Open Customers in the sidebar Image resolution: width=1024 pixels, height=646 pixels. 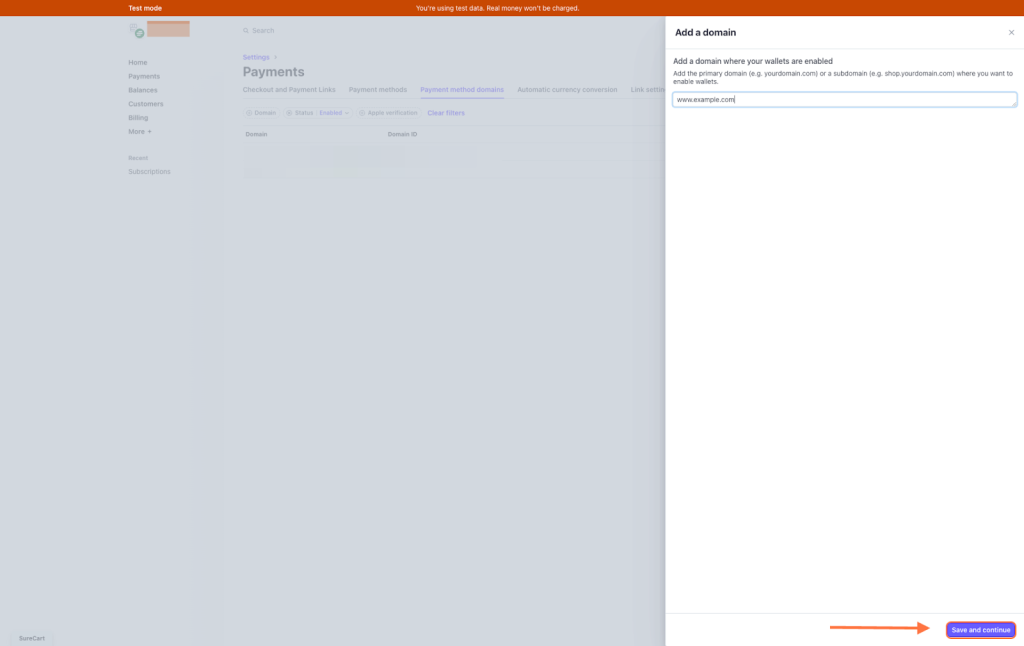(x=145, y=104)
